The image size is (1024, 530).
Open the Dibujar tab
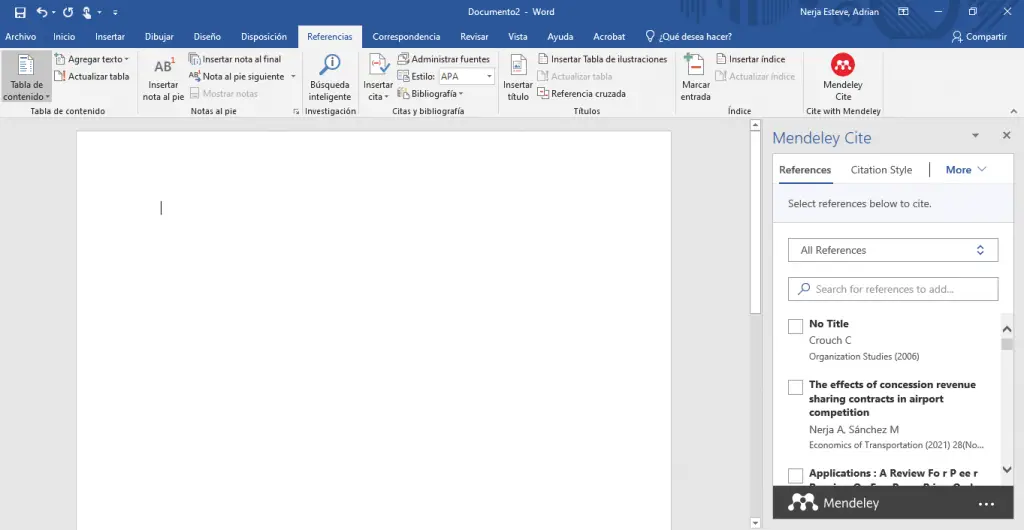159,37
